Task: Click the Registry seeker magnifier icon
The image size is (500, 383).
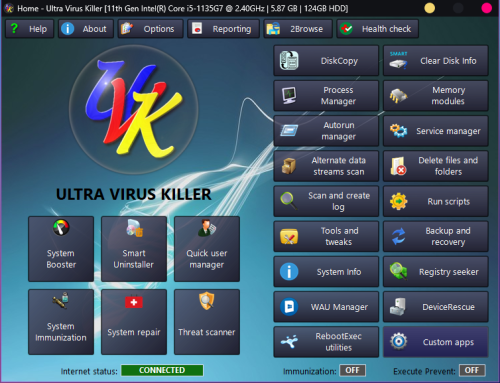Action: (x=399, y=271)
